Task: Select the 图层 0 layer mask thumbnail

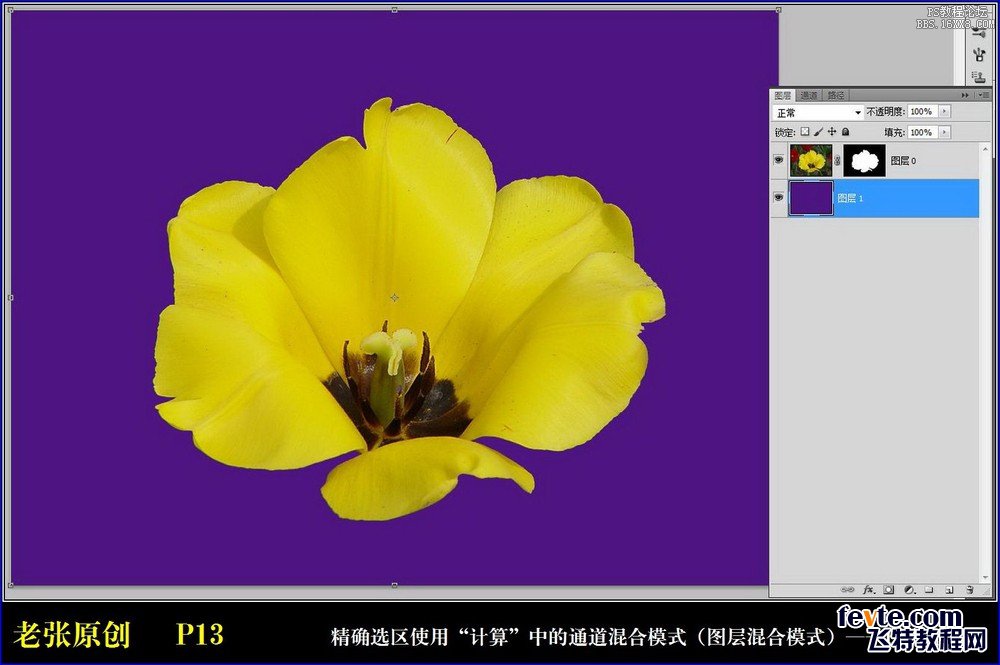Action: (864, 160)
